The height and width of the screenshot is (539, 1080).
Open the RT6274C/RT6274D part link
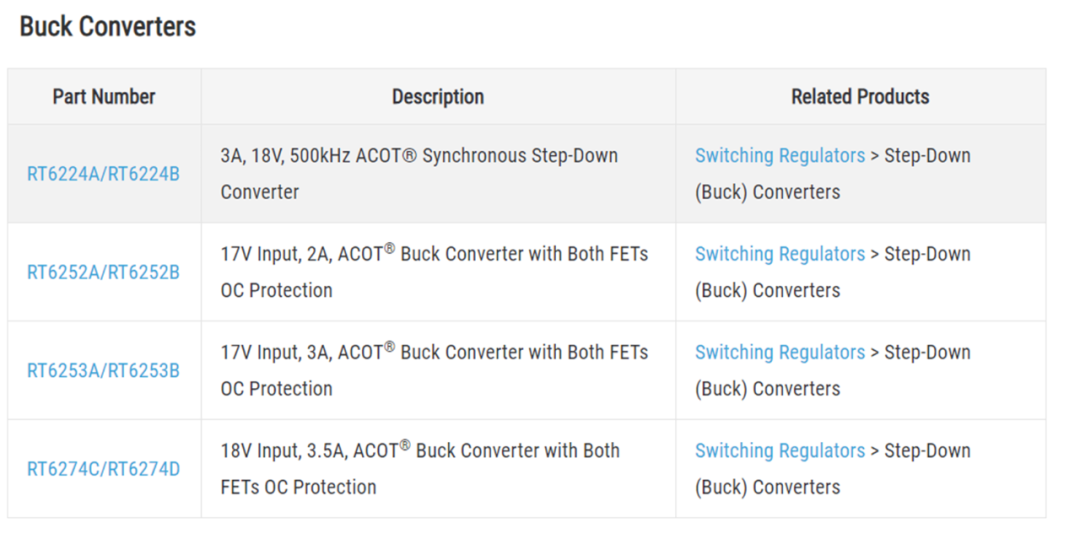103,469
